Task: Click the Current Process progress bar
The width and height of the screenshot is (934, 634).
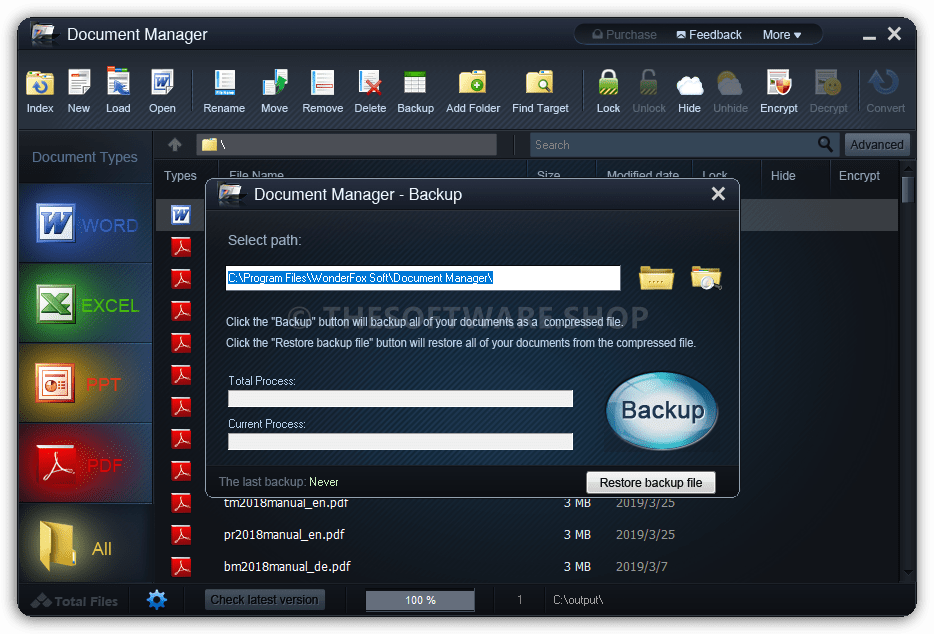Action: (400, 442)
